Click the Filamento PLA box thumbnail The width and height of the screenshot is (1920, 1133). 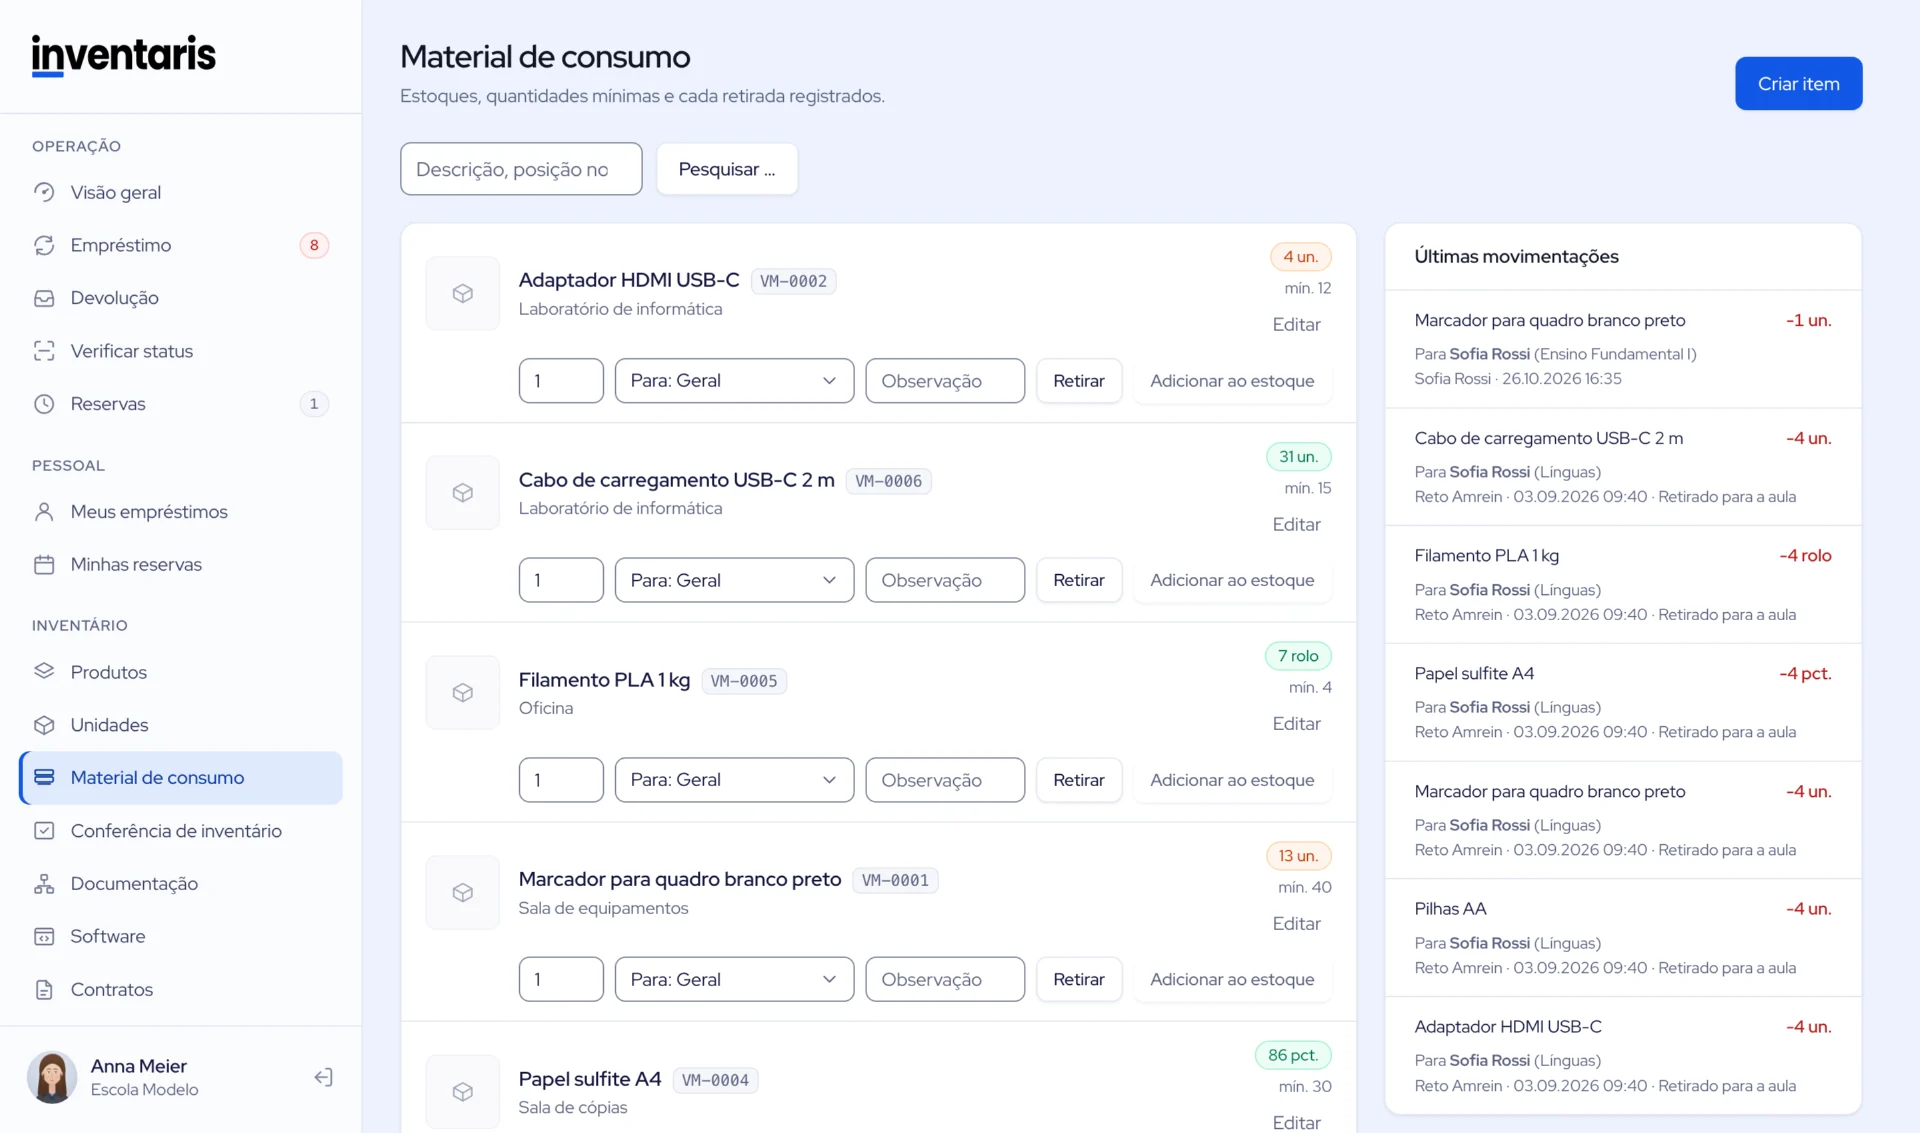coord(462,692)
